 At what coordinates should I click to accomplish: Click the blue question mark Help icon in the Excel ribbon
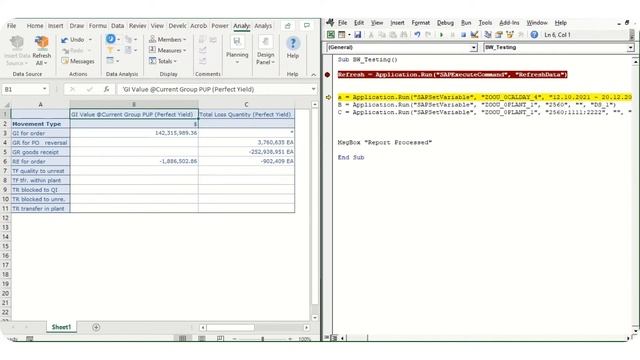293,43
